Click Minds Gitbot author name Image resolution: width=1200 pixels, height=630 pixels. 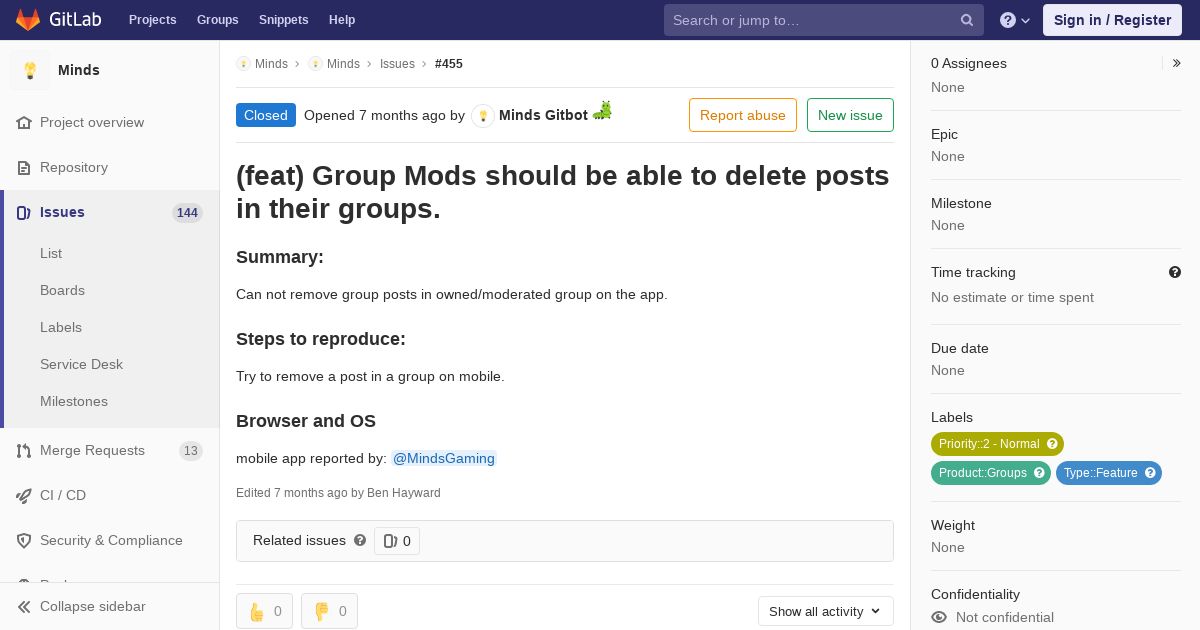[543, 116]
